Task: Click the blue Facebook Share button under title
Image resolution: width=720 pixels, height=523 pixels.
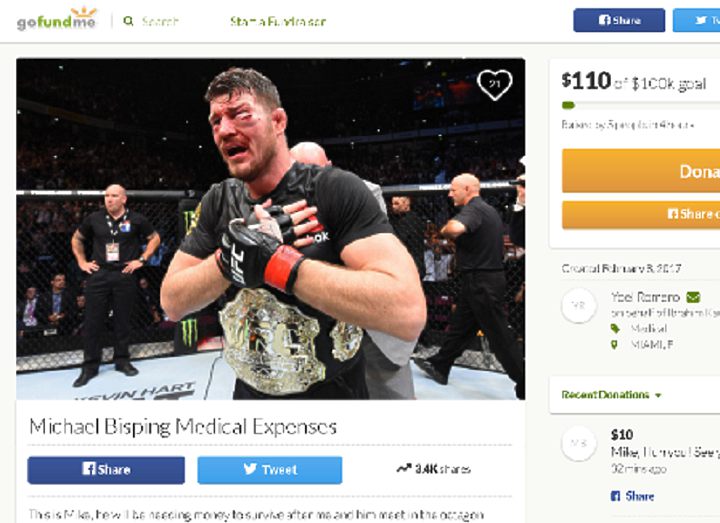Action: [x=106, y=470]
